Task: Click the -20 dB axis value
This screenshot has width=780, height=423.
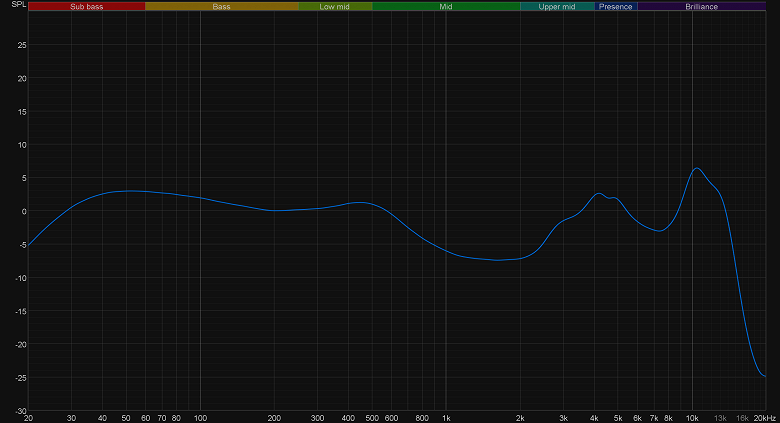Action: (x=20, y=345)
